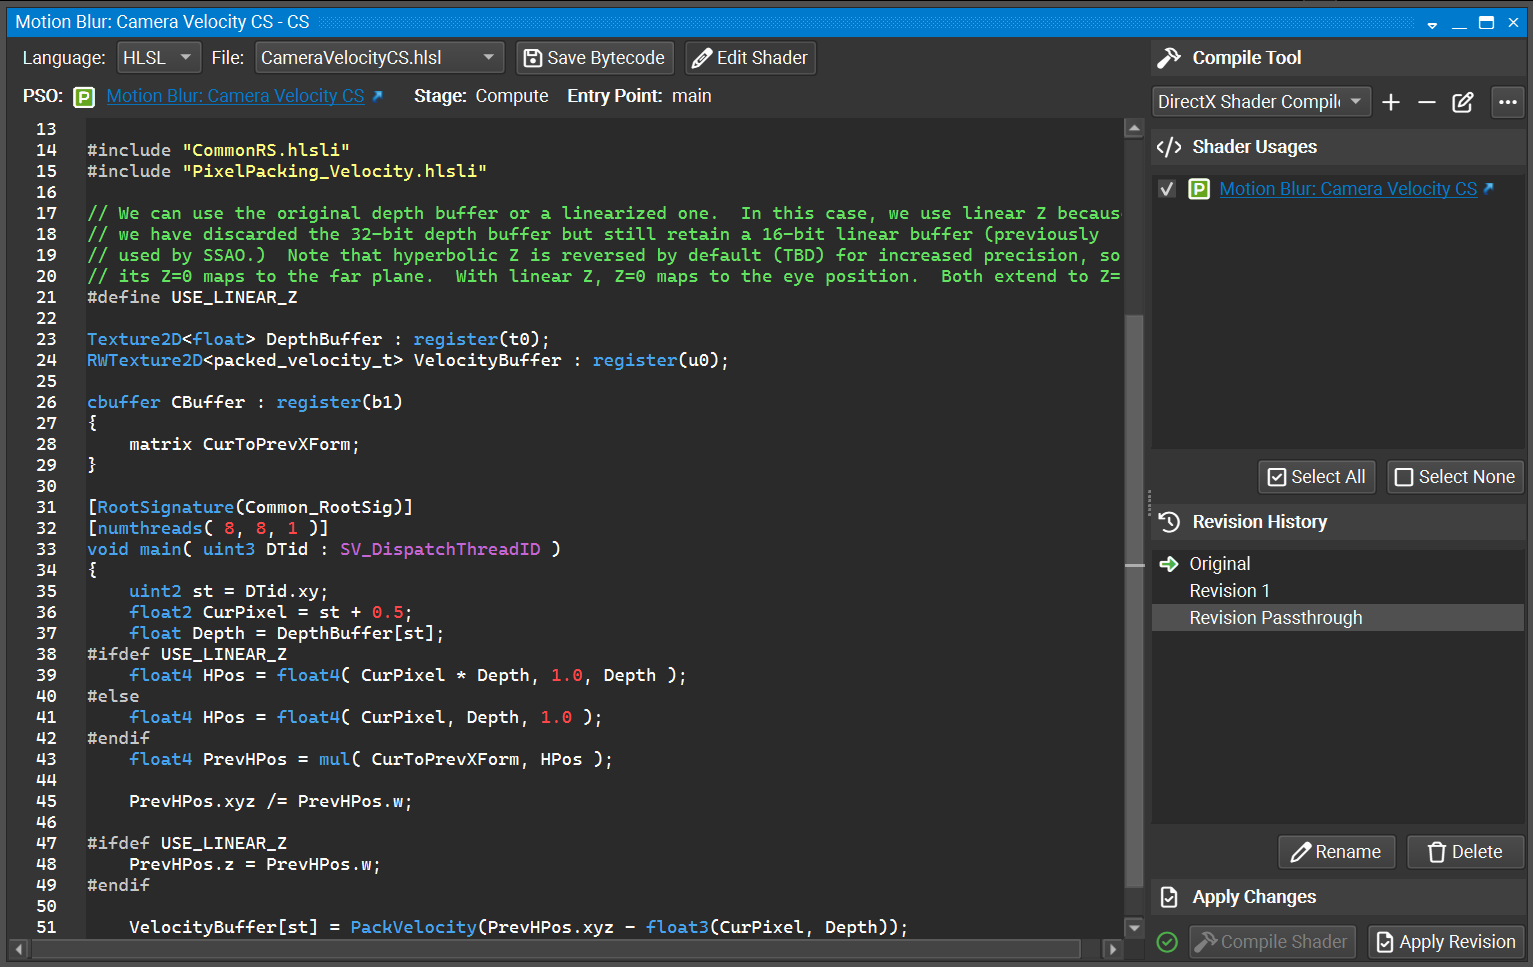Edit compiler settings via the pencil icon
1533x967 pixels.
[1463, 101]
